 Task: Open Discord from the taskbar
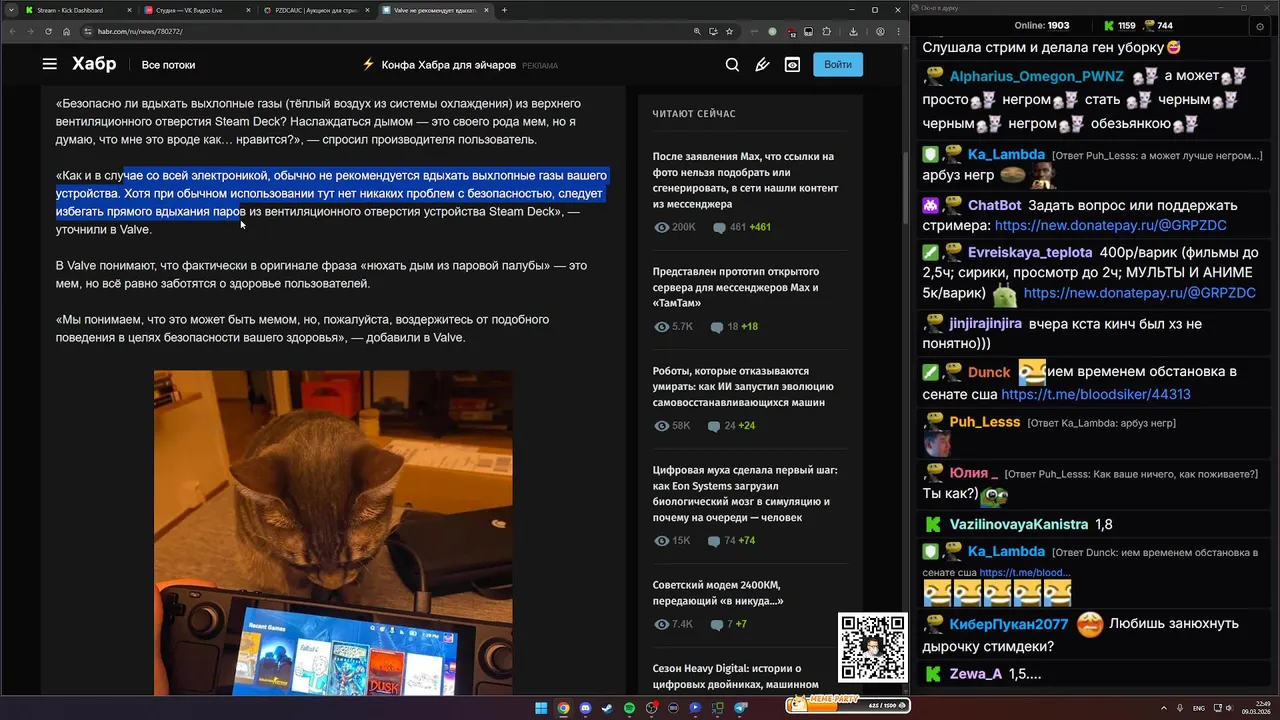pyautogui.click(x=585, y=708)
